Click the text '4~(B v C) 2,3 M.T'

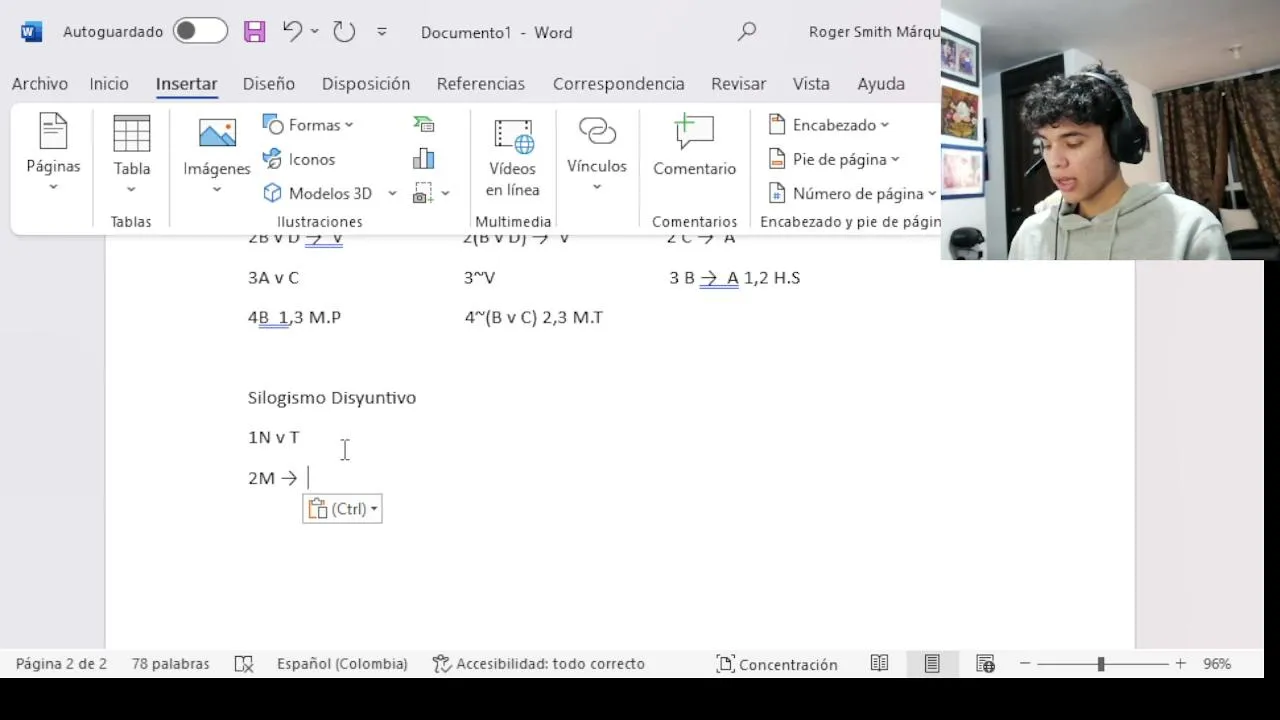click(x=534, y=318)
